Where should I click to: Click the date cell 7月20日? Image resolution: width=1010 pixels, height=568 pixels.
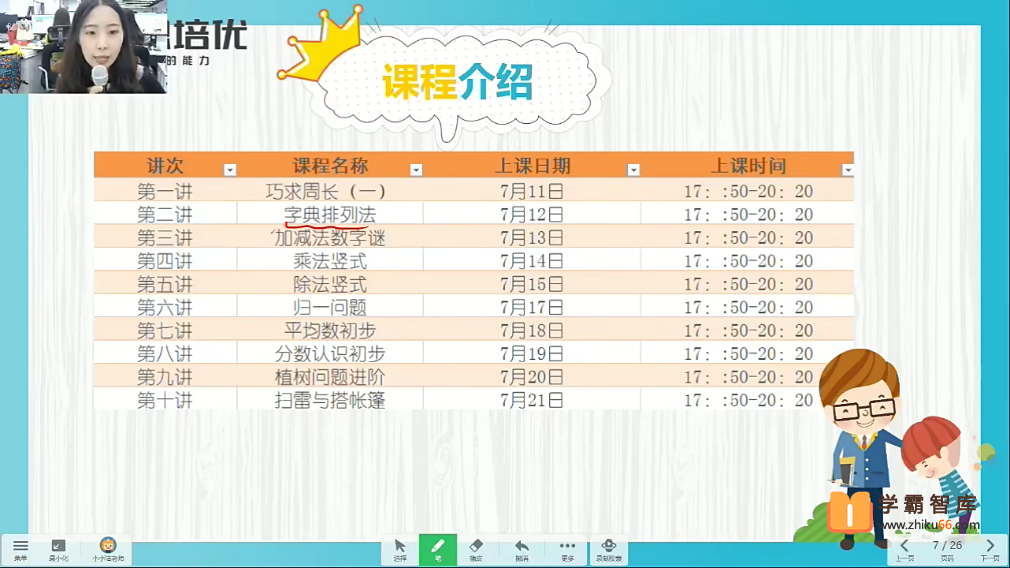click(x=532, y=377)
